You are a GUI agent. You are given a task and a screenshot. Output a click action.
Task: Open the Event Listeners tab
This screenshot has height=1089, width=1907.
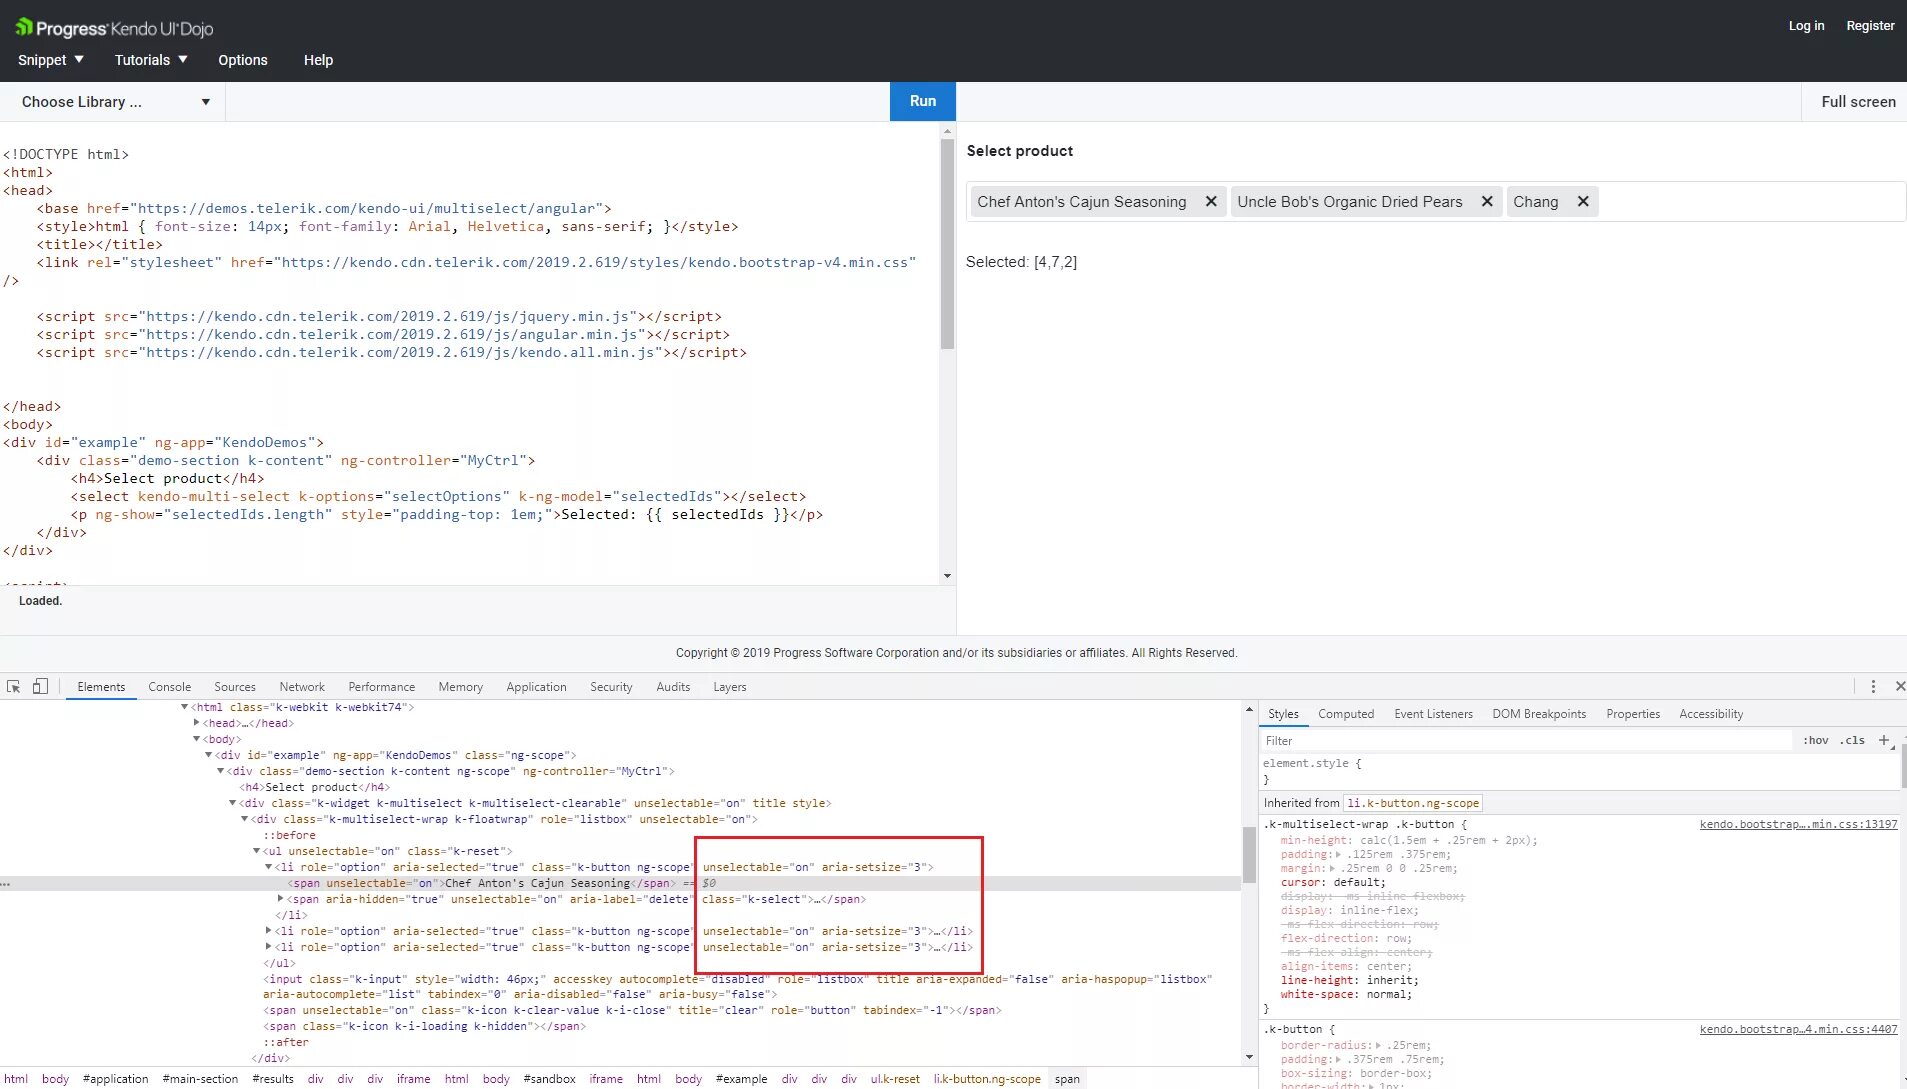1434,714
